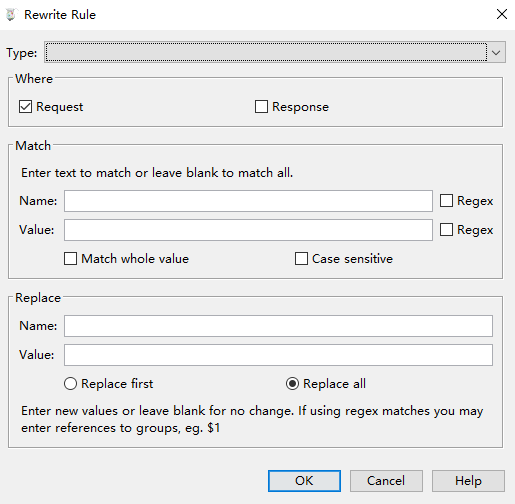515x504 pixels.
Task: Tick the Match whole value checkbox
Action: 70,259
